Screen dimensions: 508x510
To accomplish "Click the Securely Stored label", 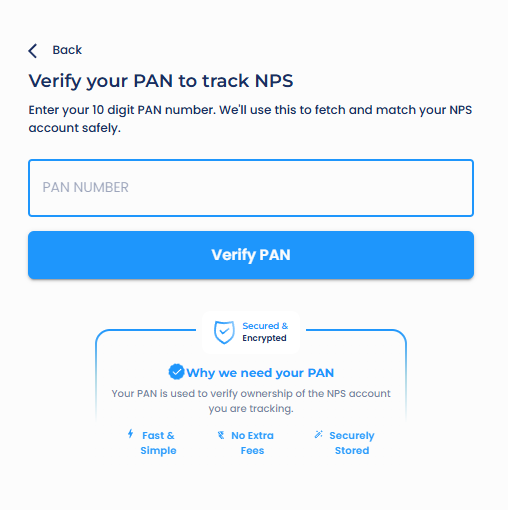I will coord(352,443).
